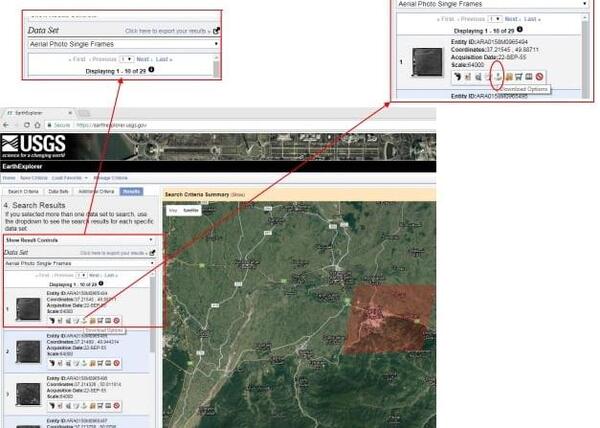Go back using the browser back arrow
Viewport: 600px width, 428px height.
[x=6, y=125]
